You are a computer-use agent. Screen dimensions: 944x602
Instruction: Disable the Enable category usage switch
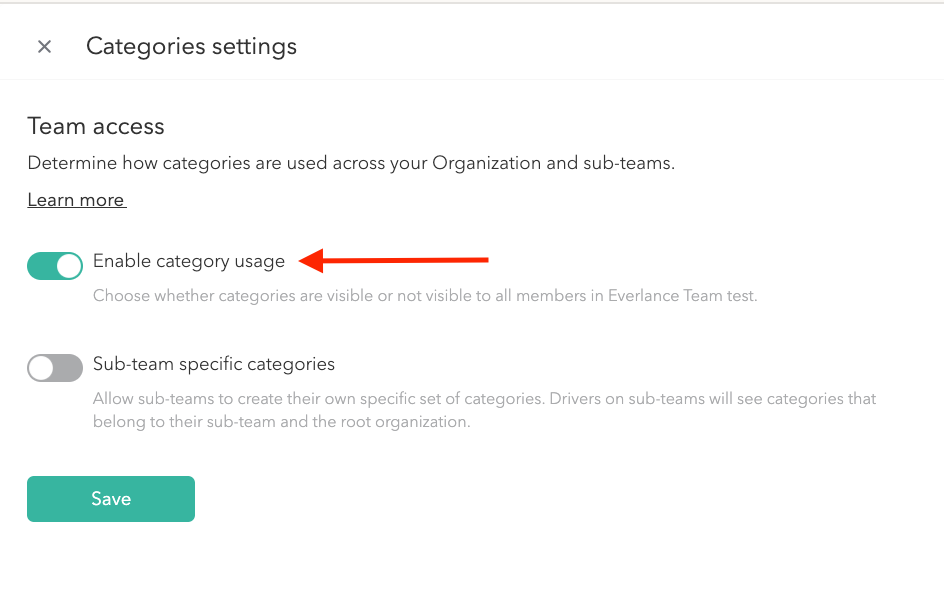pyautogui.click(x=55, y=265)
